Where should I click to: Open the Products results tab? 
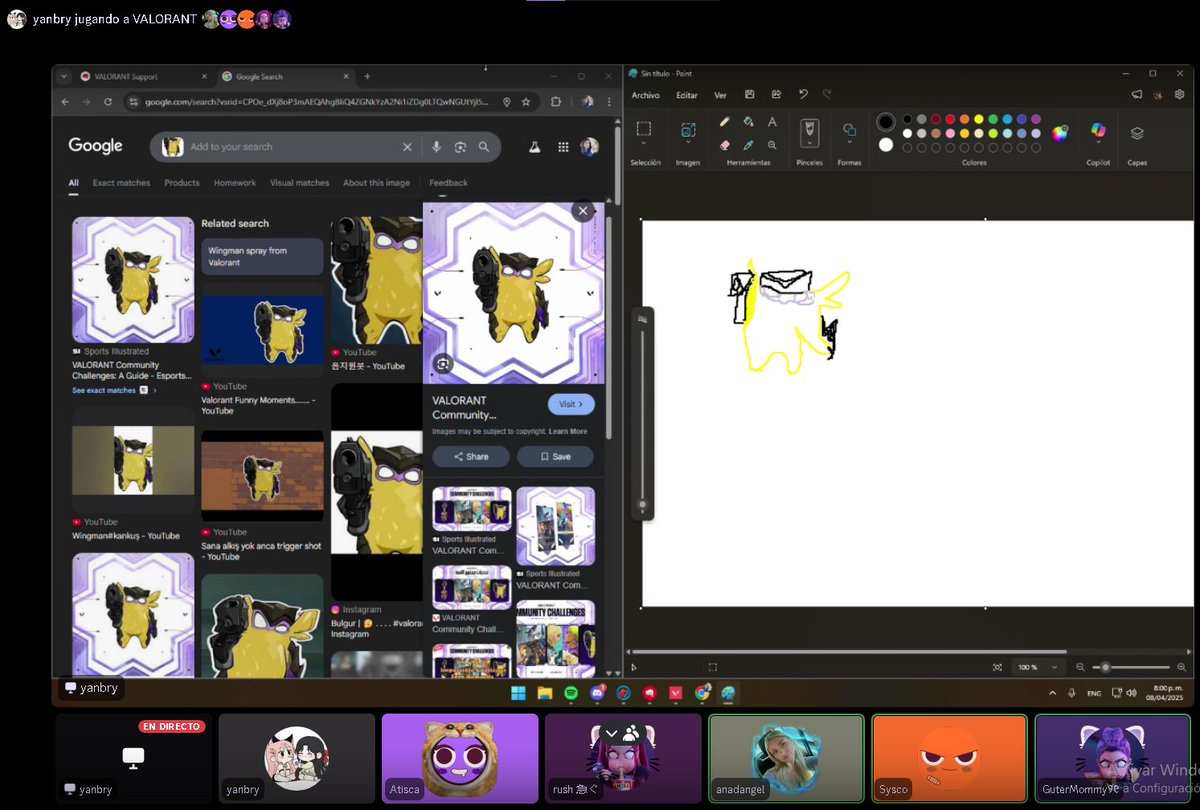182,183
